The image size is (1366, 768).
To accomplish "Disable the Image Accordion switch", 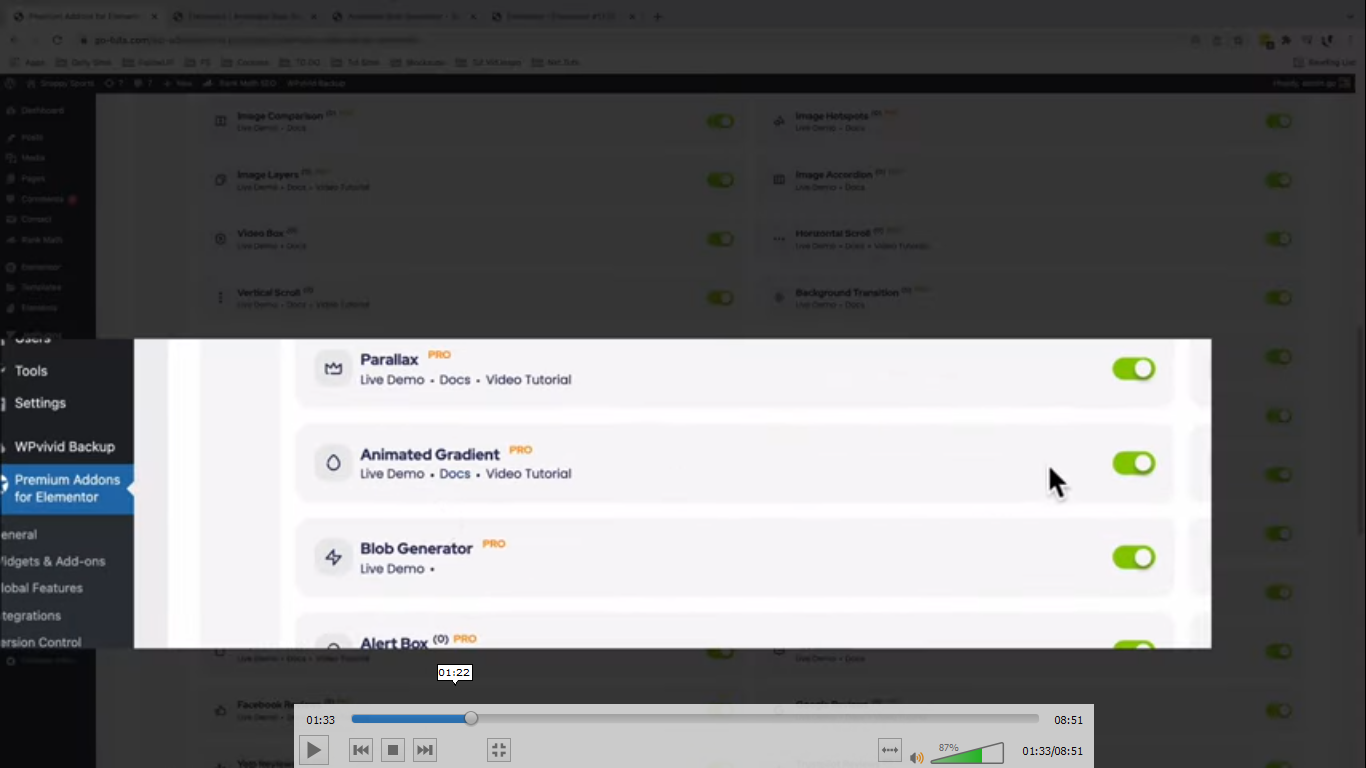I will pyautogui.click(x=1278, y=180).
